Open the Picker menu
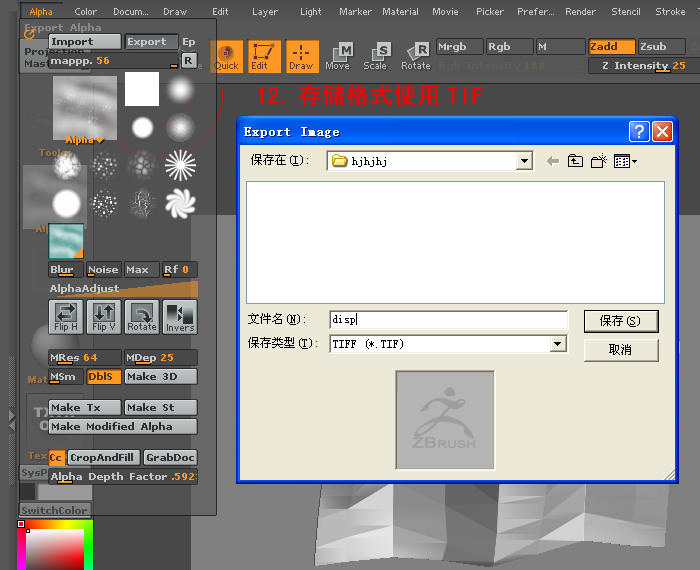The width and height of the screenshot is (700, 570). (490, 12)
